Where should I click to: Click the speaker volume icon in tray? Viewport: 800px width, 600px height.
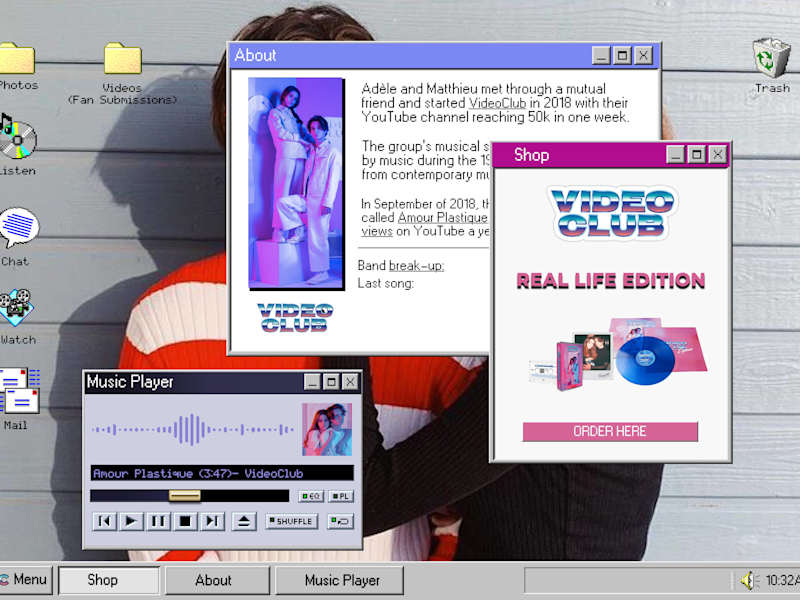(x=747, y=580)
